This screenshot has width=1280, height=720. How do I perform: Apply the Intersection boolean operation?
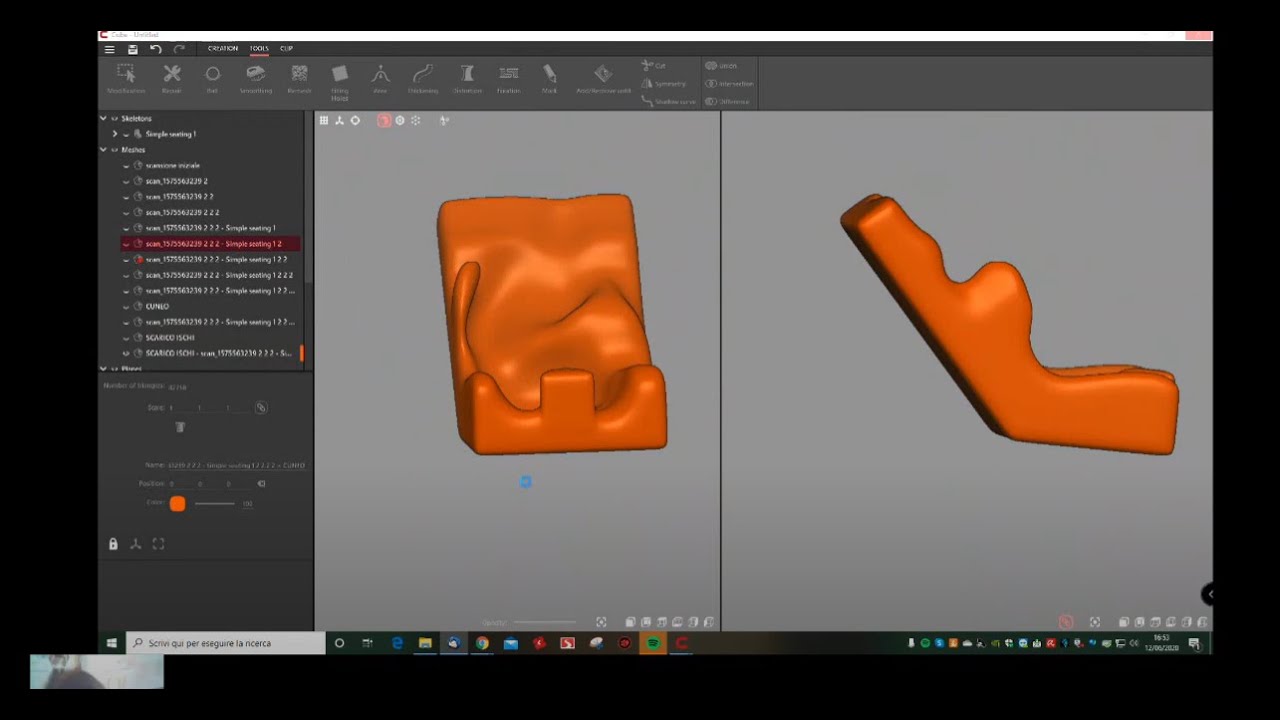(729, 84)
